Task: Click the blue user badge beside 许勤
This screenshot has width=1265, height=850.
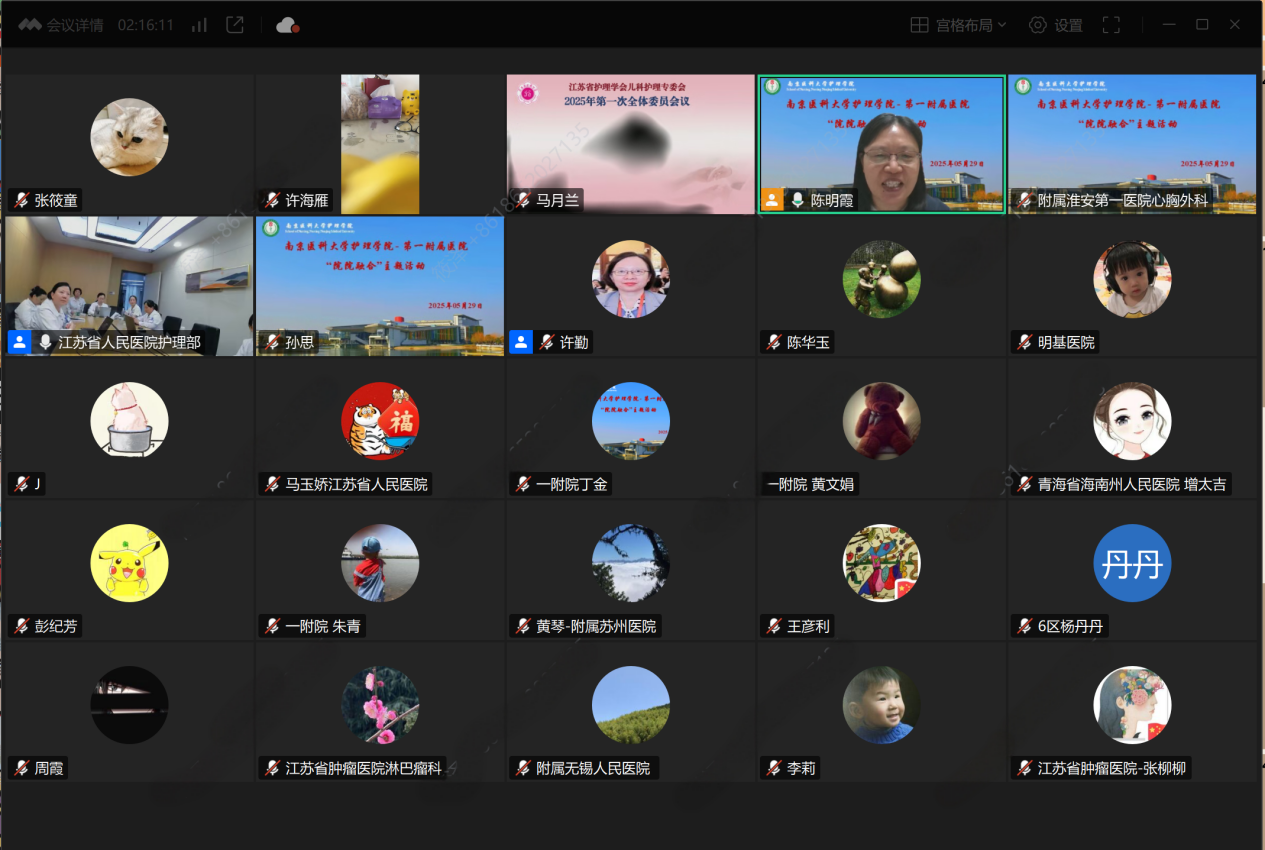Action: point(520,342)
